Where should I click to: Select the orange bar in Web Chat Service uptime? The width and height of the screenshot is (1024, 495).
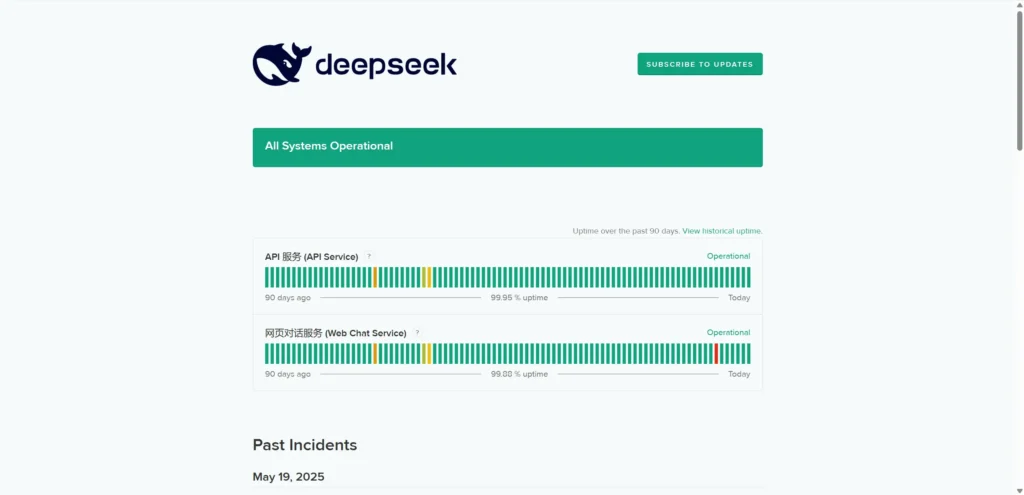[375, 353]
